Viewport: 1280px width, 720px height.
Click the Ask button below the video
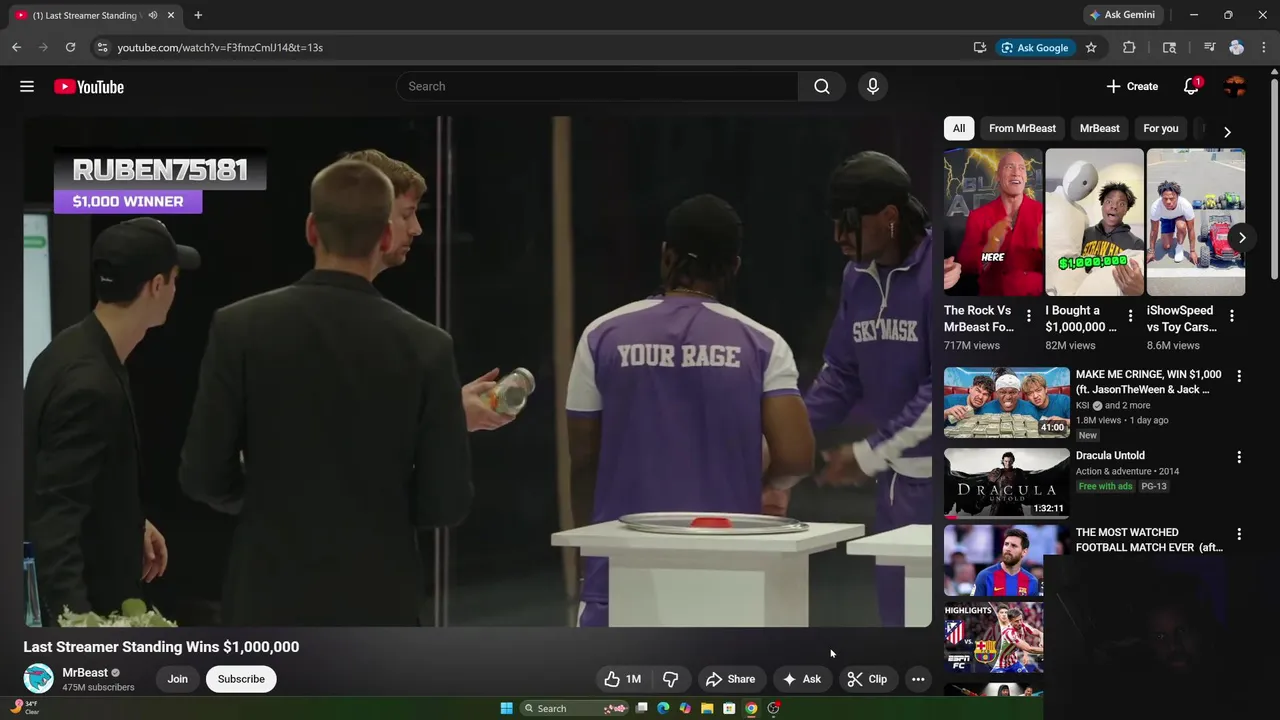tap(802, 679)
